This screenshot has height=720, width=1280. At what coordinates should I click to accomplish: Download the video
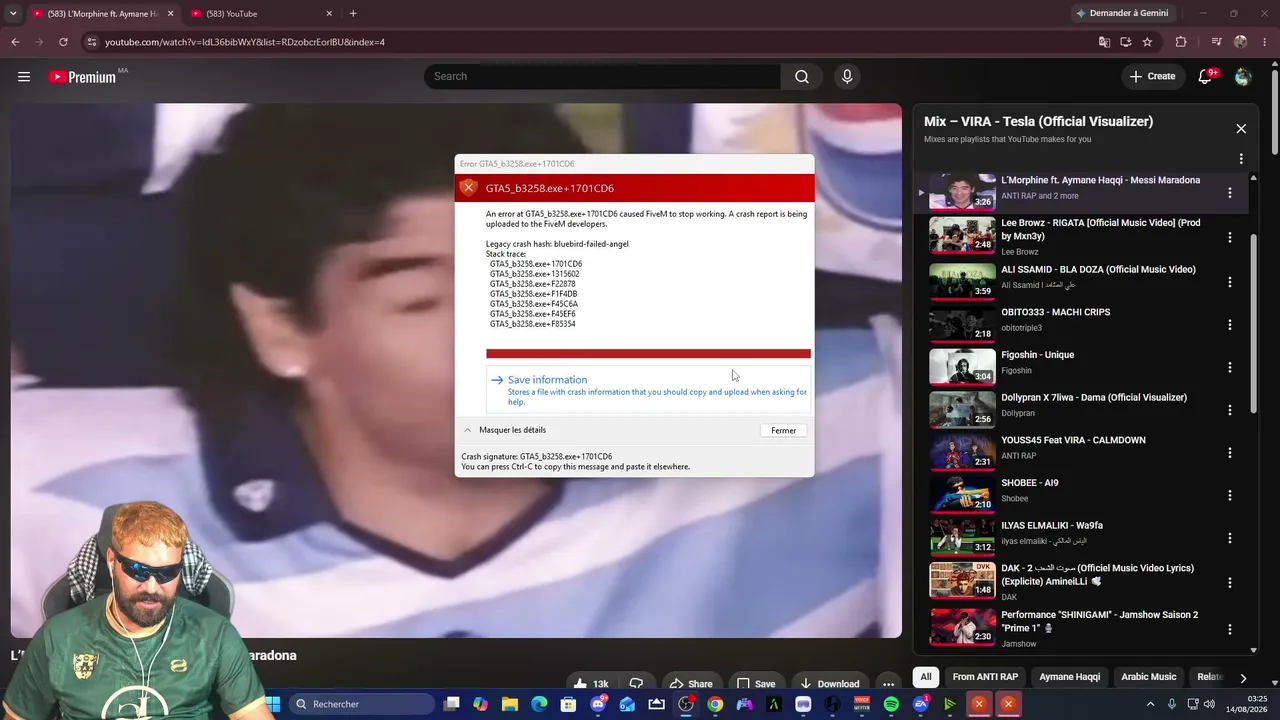coord(829,684)
